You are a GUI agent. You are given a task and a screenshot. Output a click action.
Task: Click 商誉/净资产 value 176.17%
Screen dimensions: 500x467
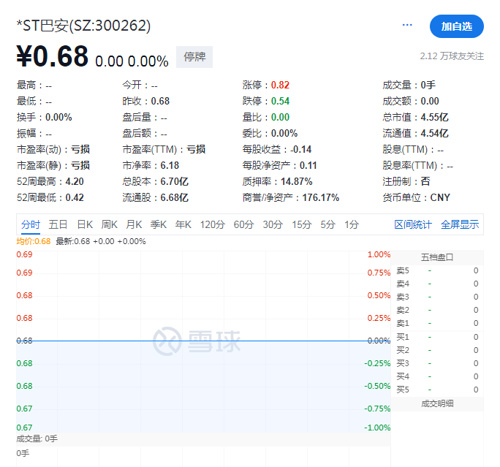coord(321,198)
